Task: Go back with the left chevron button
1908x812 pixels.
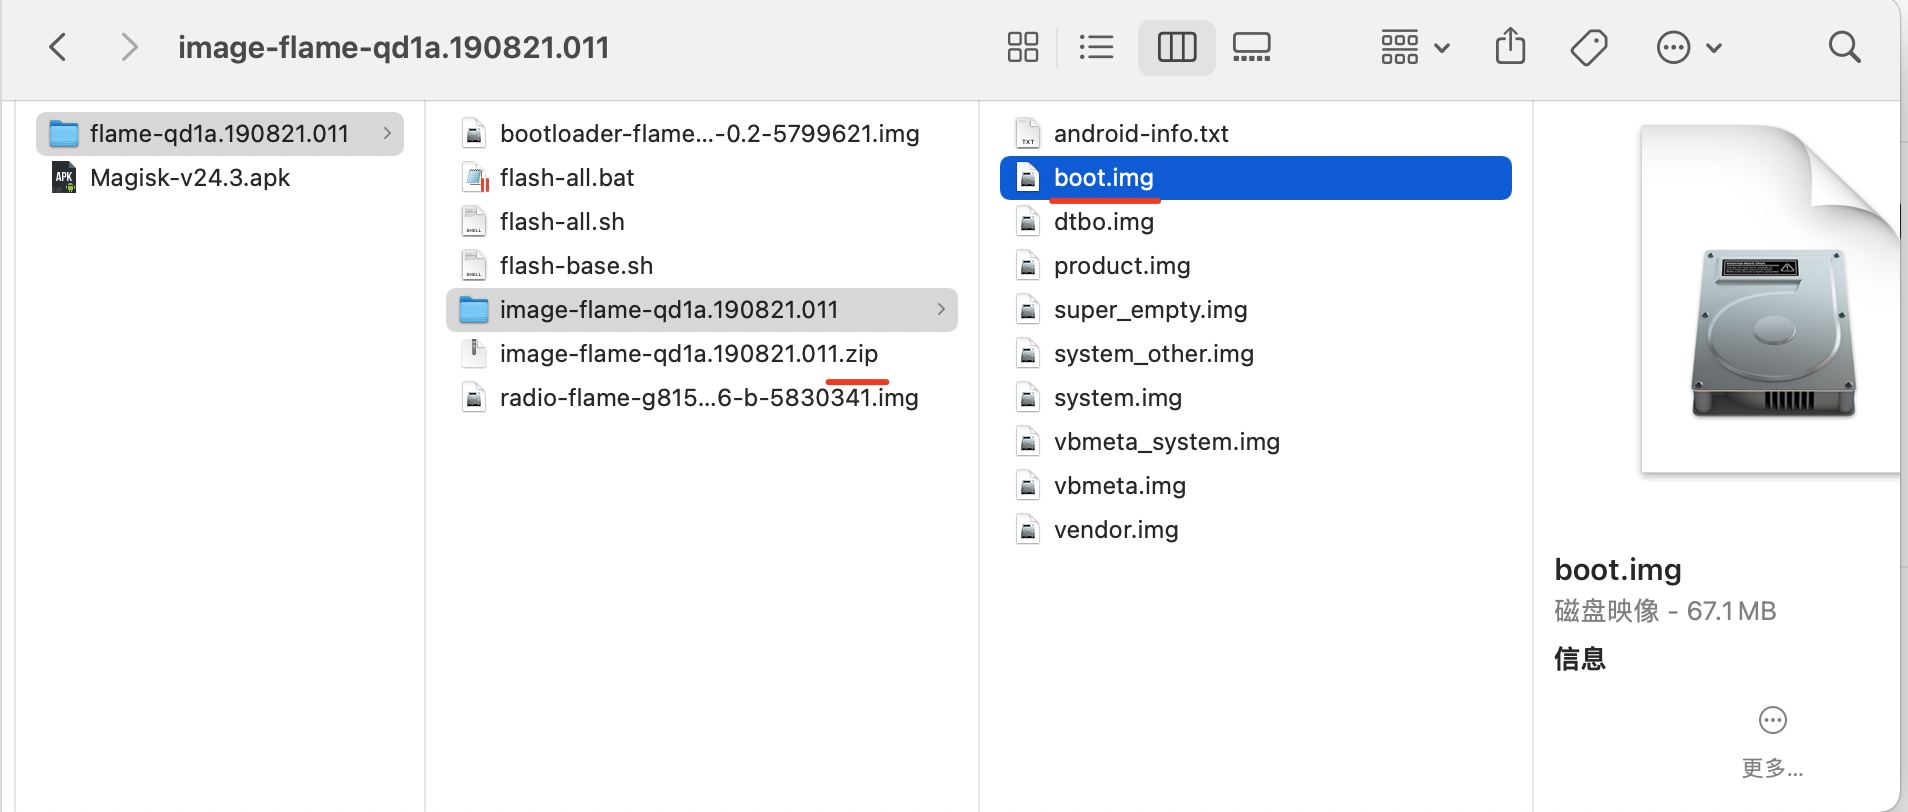Action: tap(58, 47)
